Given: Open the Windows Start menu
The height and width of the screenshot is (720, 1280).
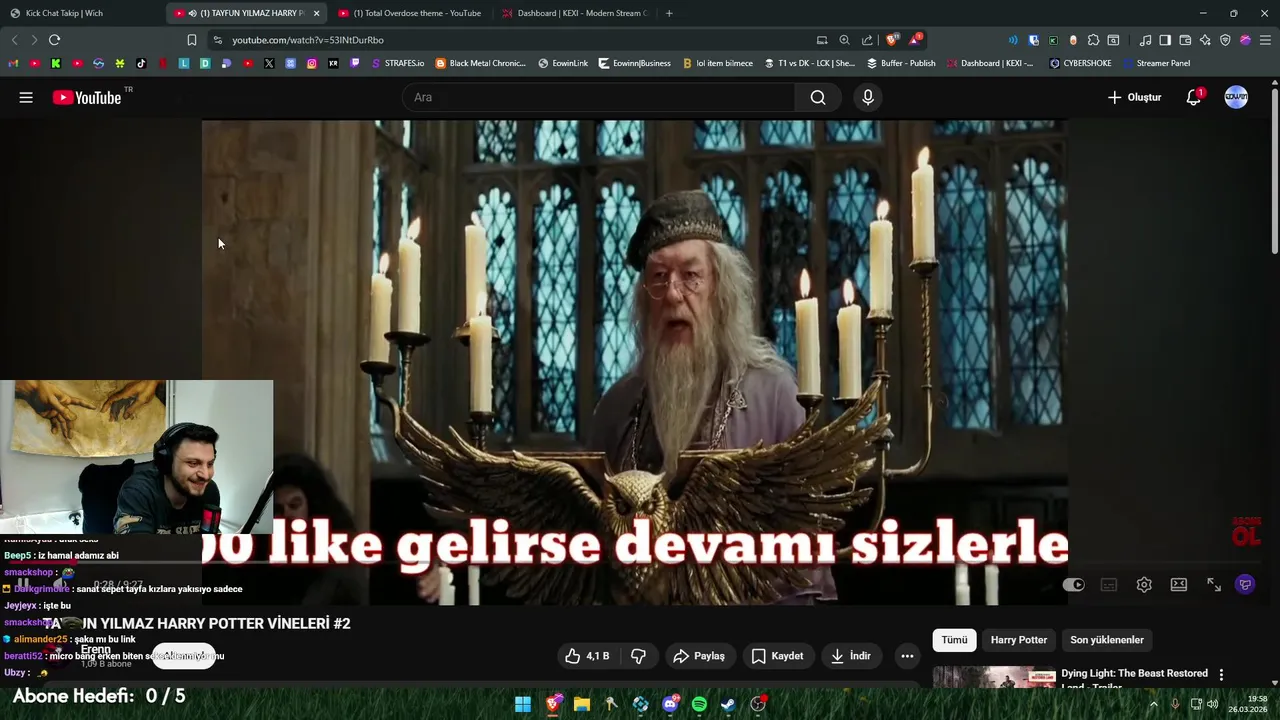Looking at the screenshot, I should click(523, 704).
